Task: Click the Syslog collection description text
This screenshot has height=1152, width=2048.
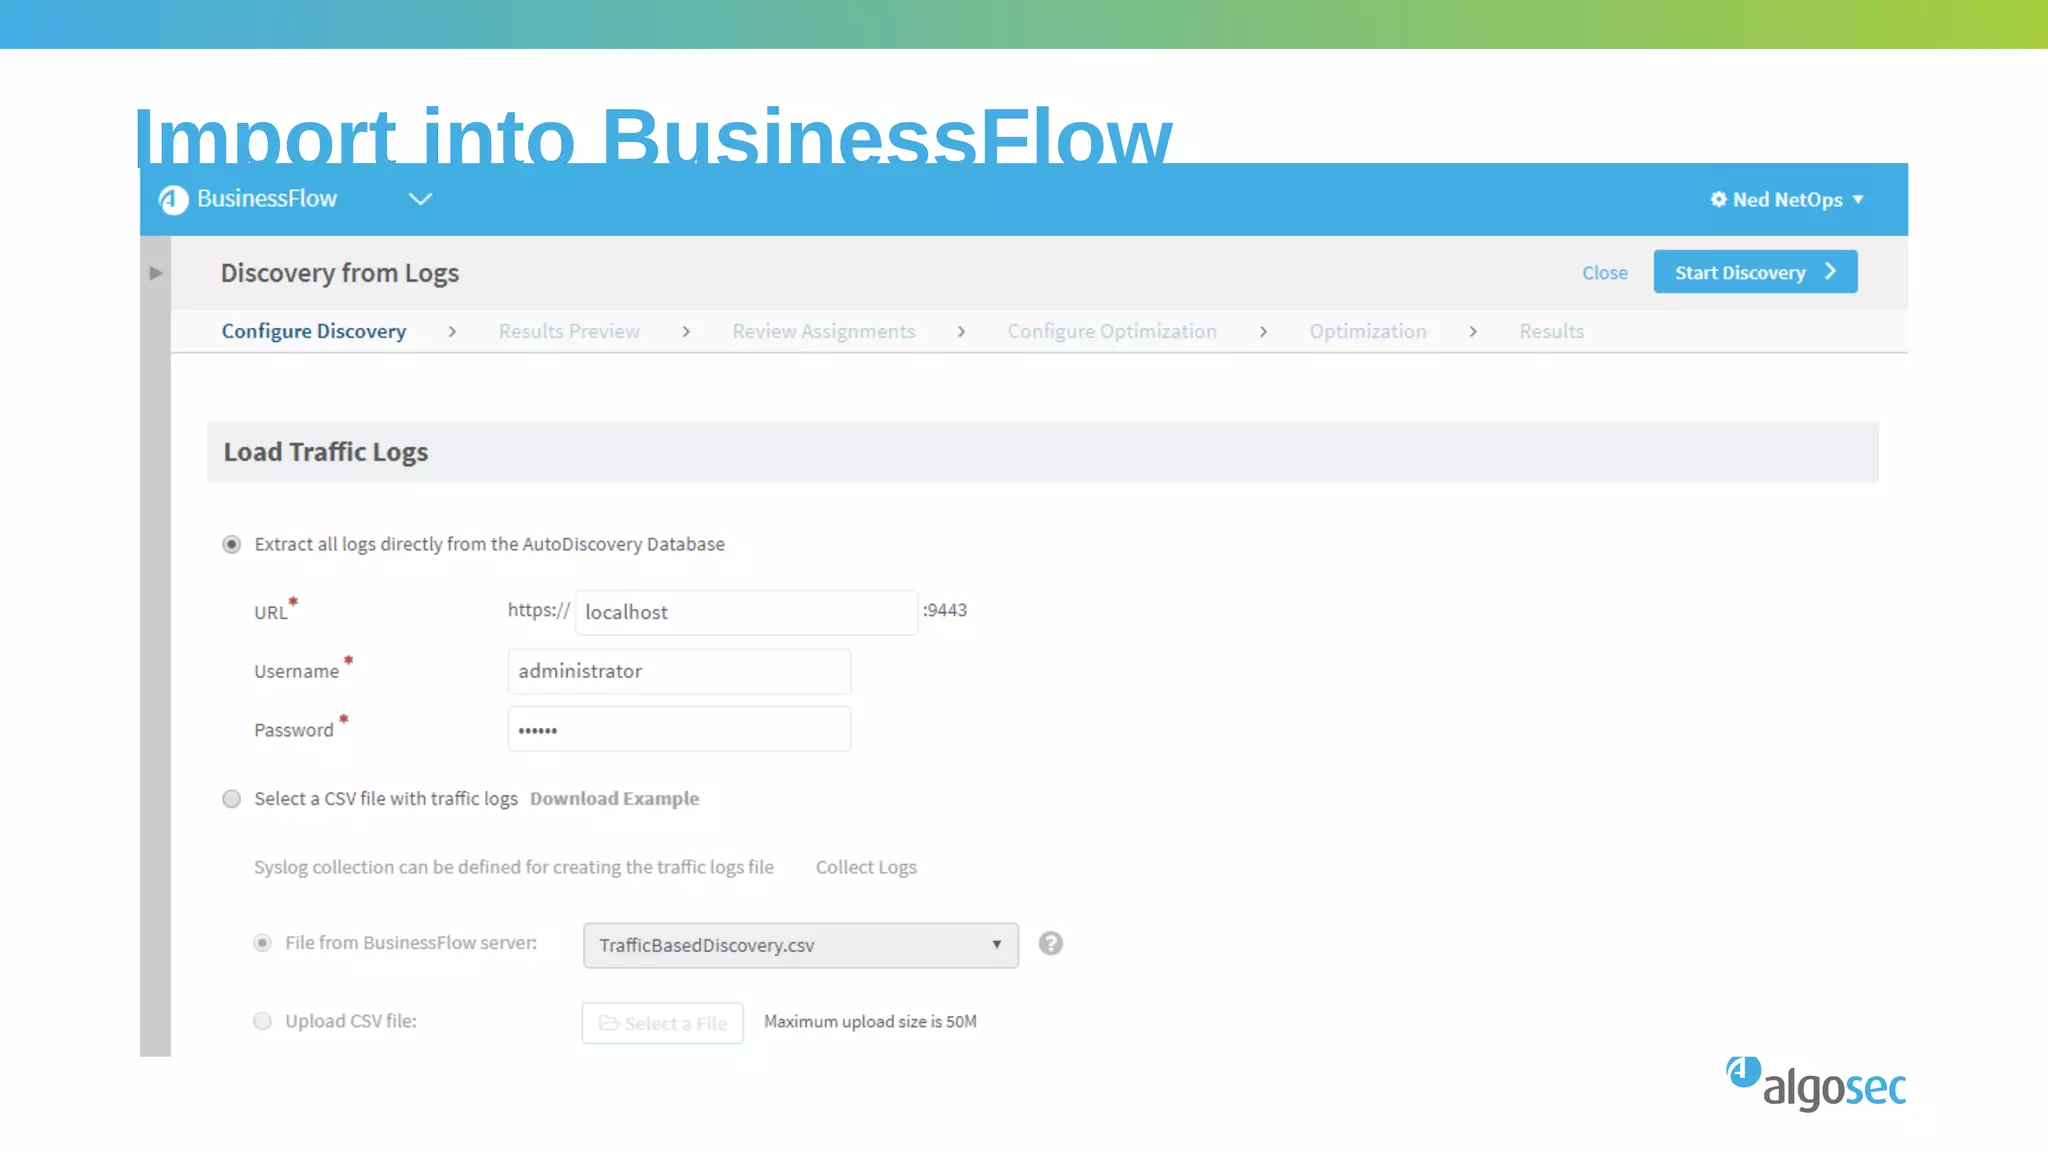Action: click(514, 867)
